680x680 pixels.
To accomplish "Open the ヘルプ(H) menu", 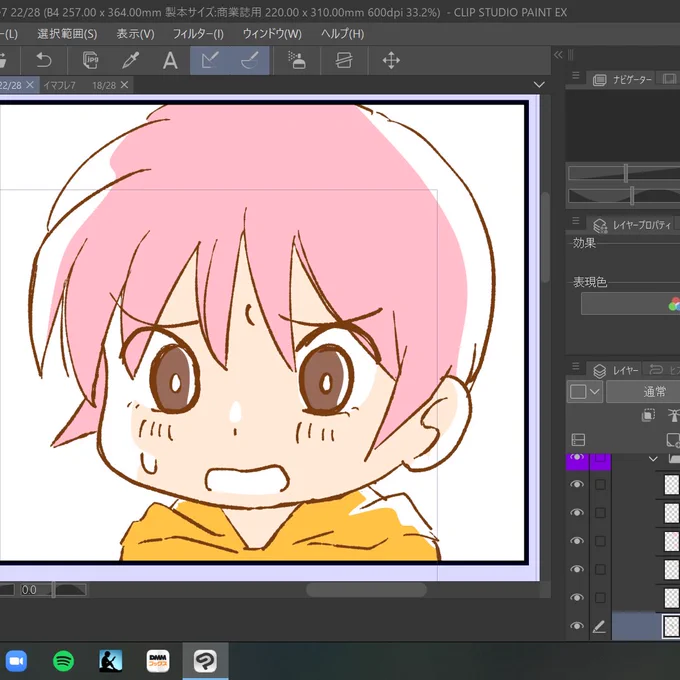I will [342, 34].
